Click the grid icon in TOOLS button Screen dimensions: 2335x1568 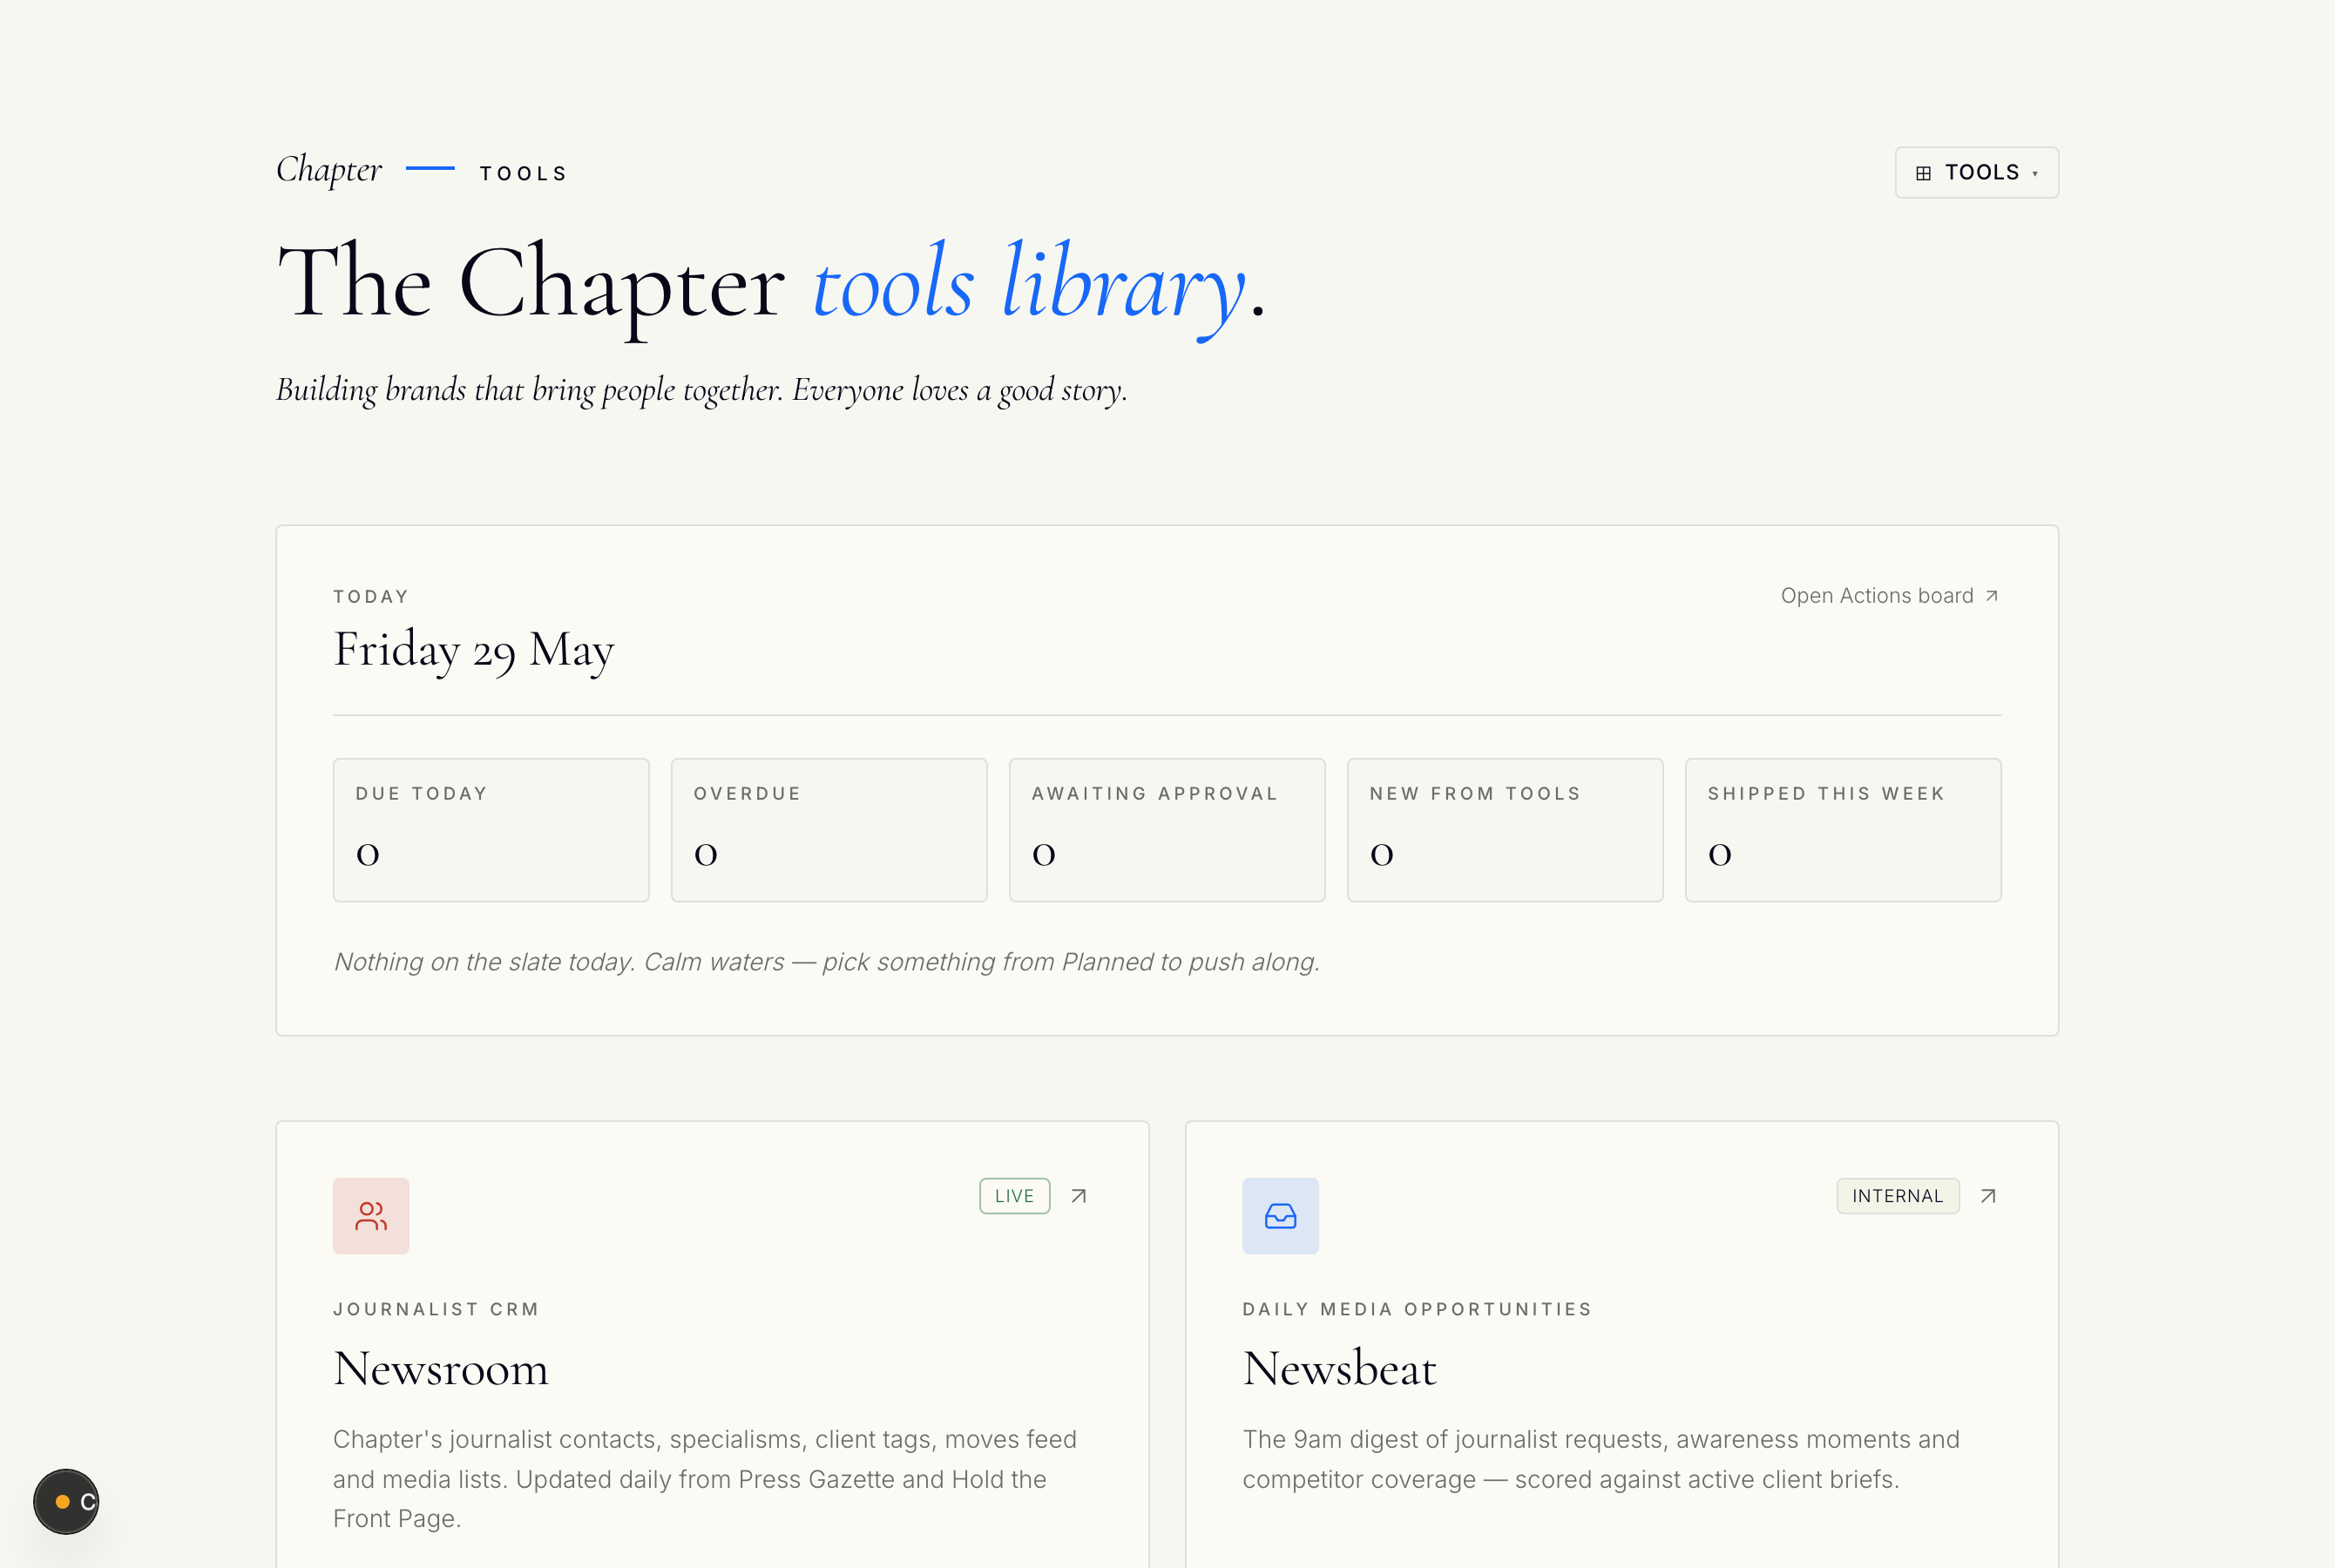[x=1923, y=173]
